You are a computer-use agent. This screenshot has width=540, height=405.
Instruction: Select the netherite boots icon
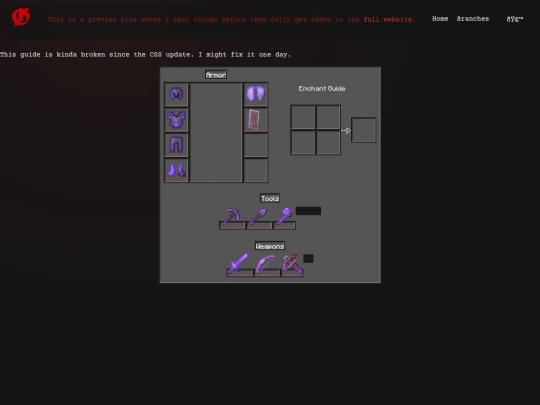pos(176,170)
